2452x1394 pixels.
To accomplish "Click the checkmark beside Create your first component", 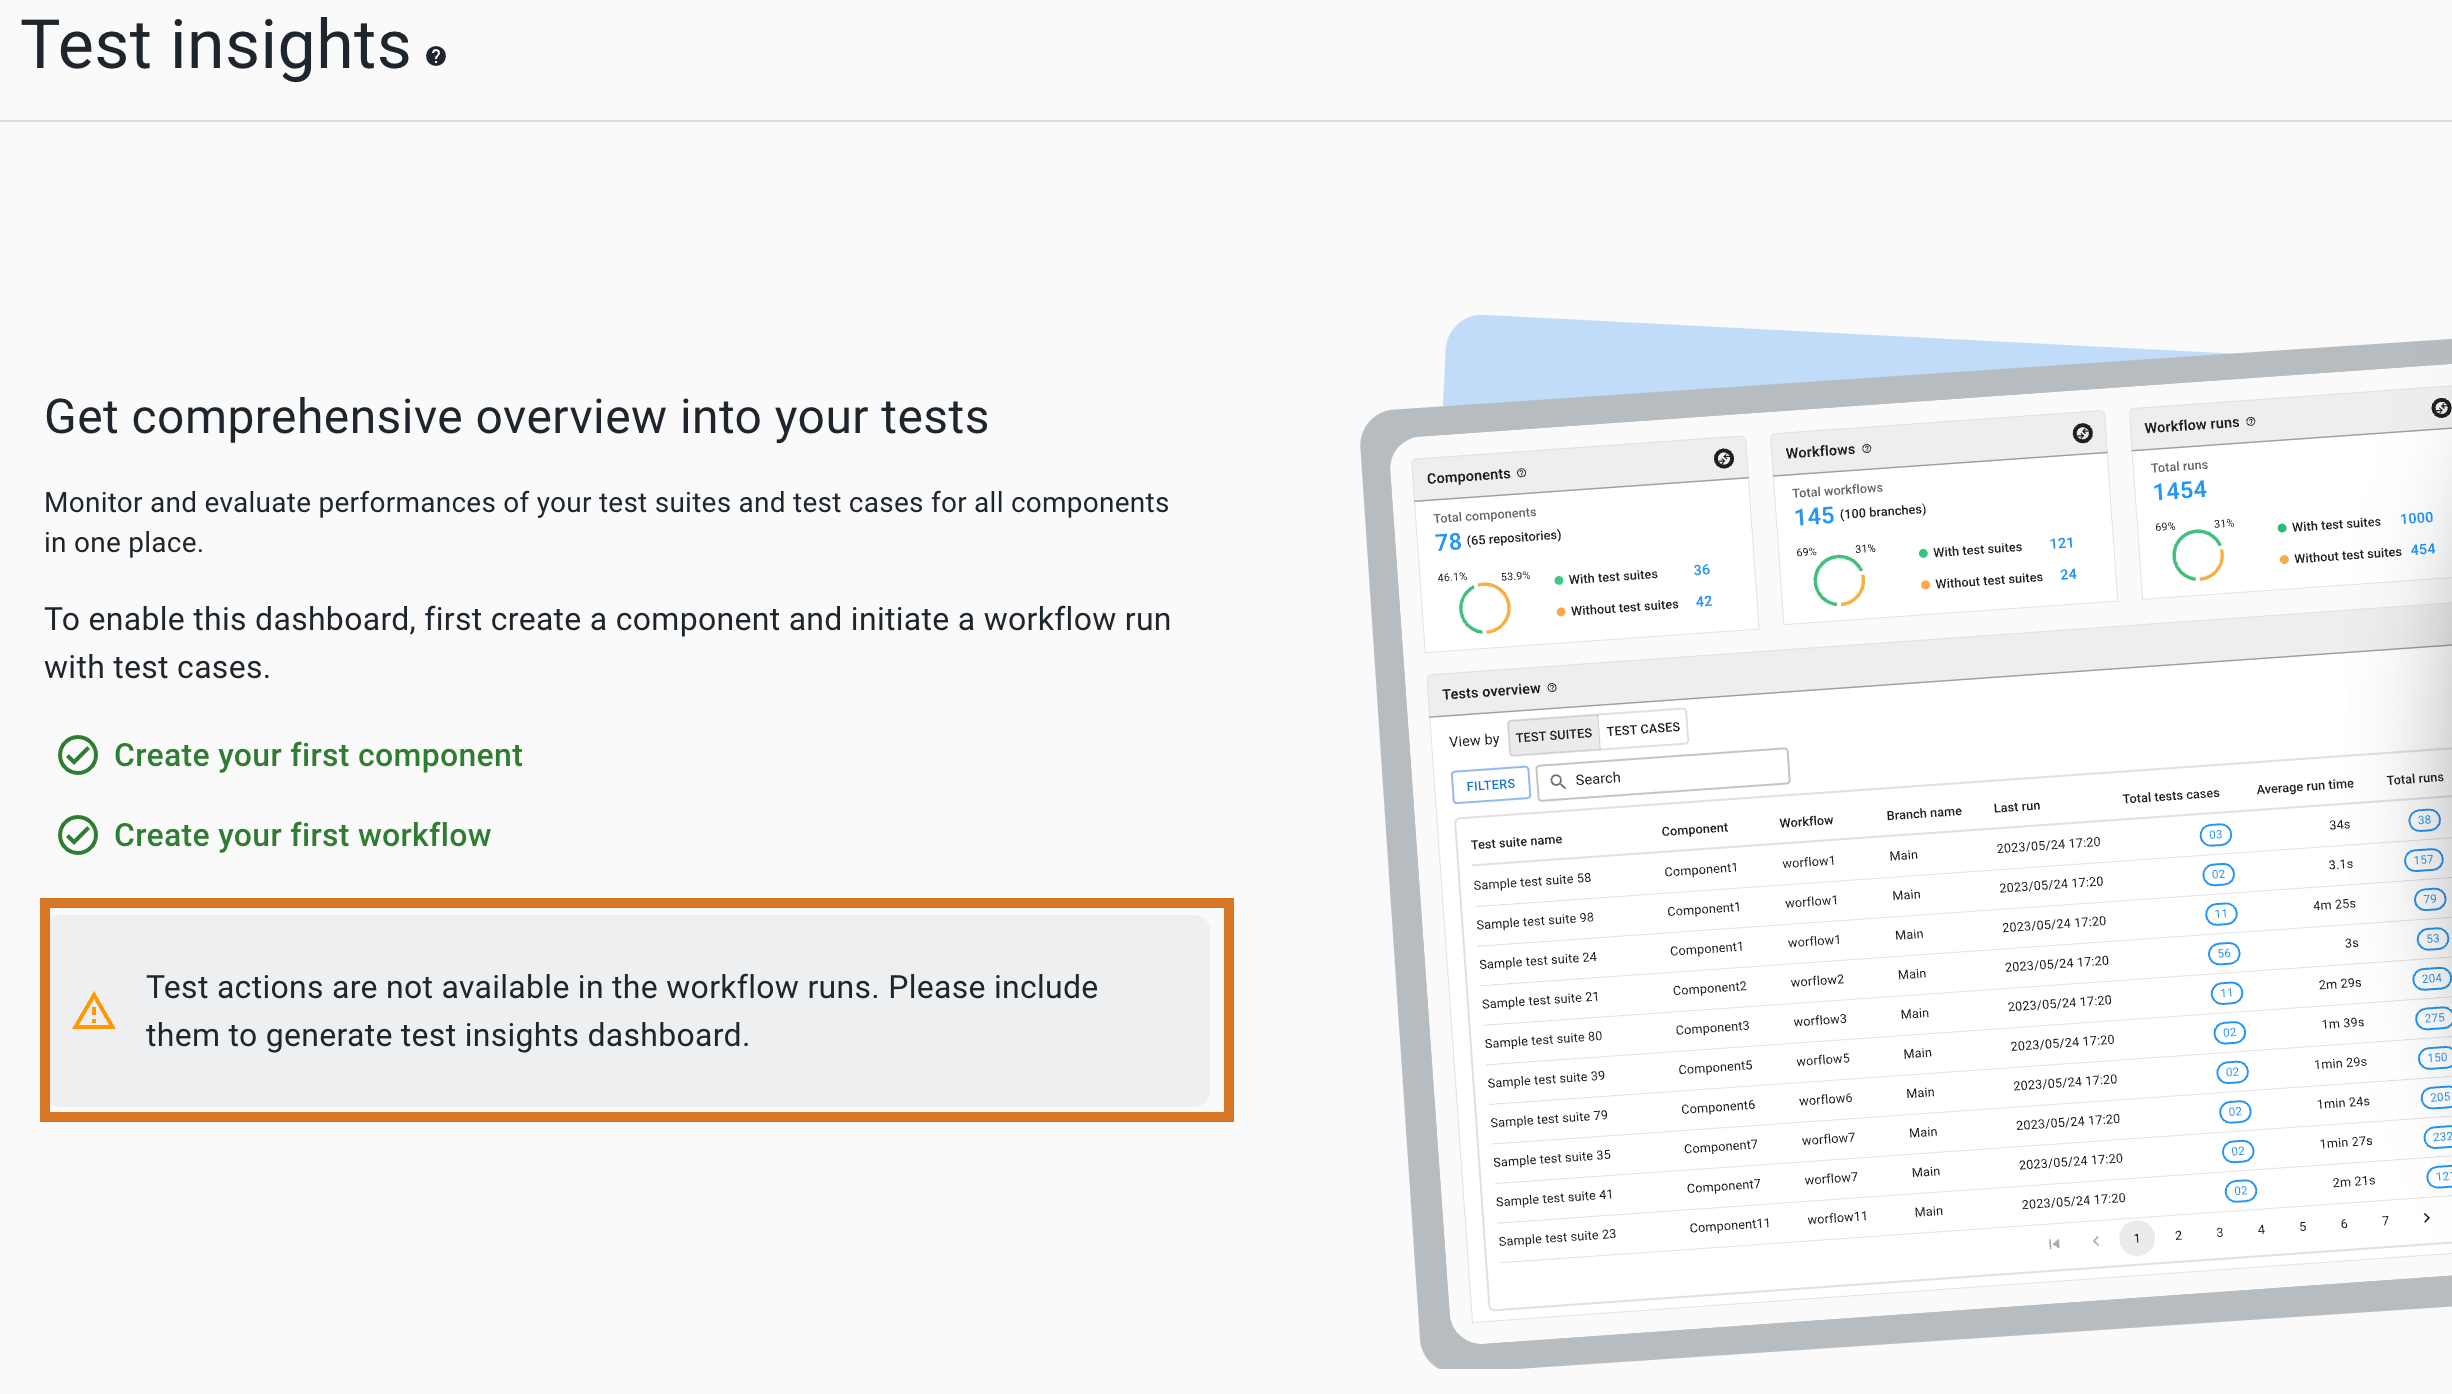I will 79,755.
